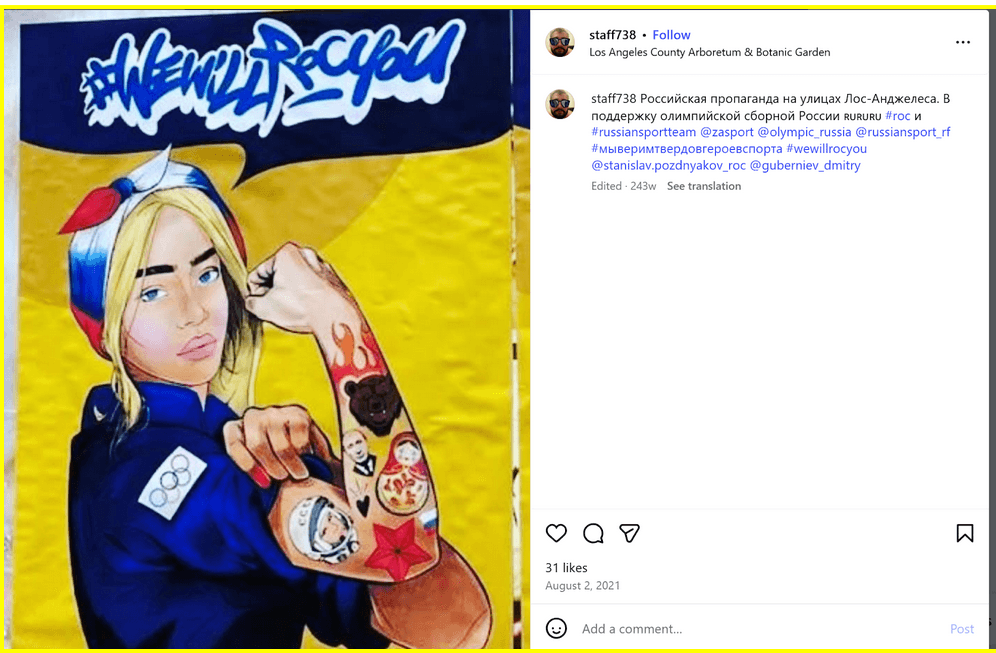Open the emoji picker smiley icon

point(556,628)
